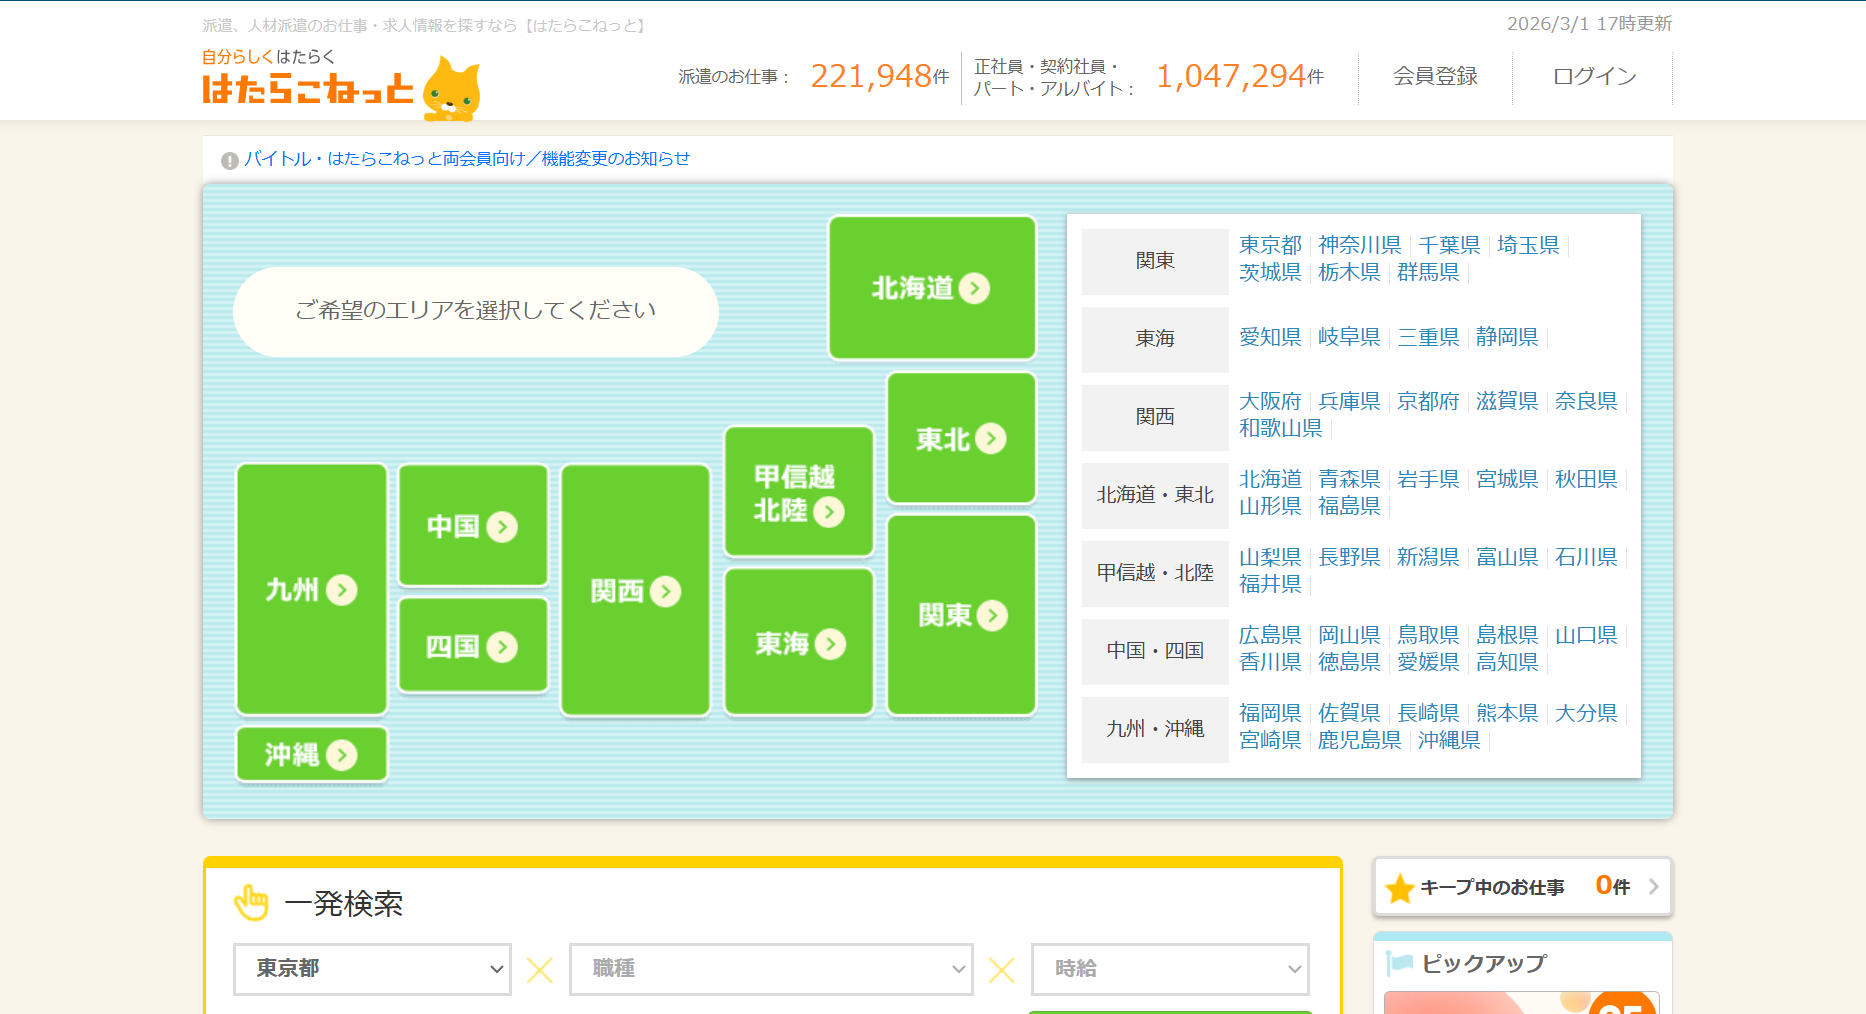Go to the ログイン login page
This screenshot has height=1014, width=1866.
pyautogui.click(x=1594, y=77)
